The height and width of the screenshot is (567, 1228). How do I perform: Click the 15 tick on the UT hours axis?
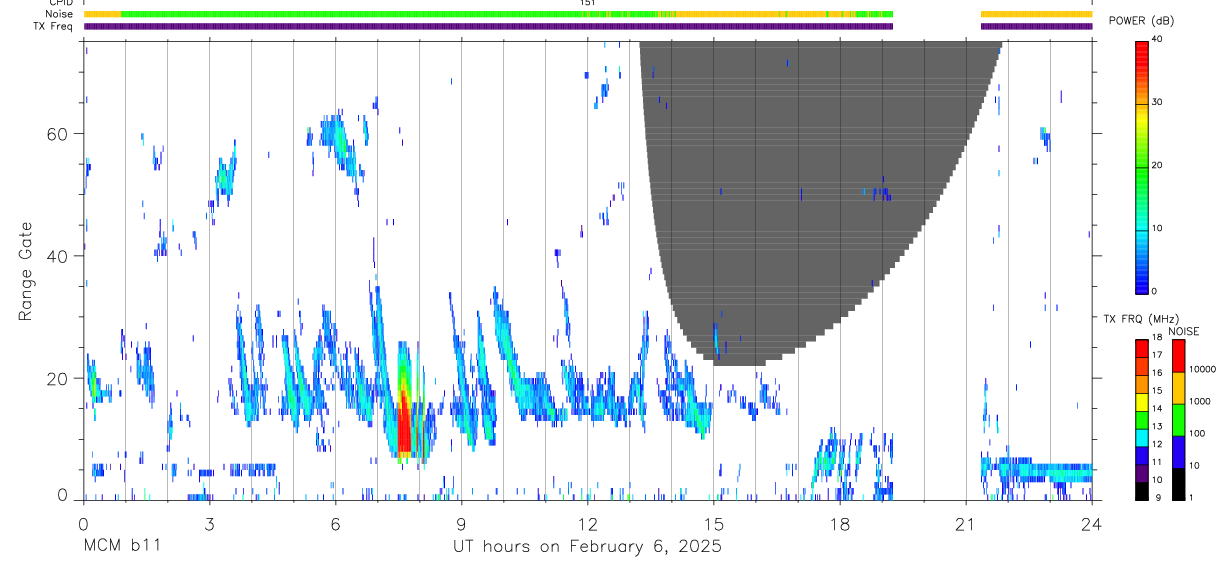point(714,523)
